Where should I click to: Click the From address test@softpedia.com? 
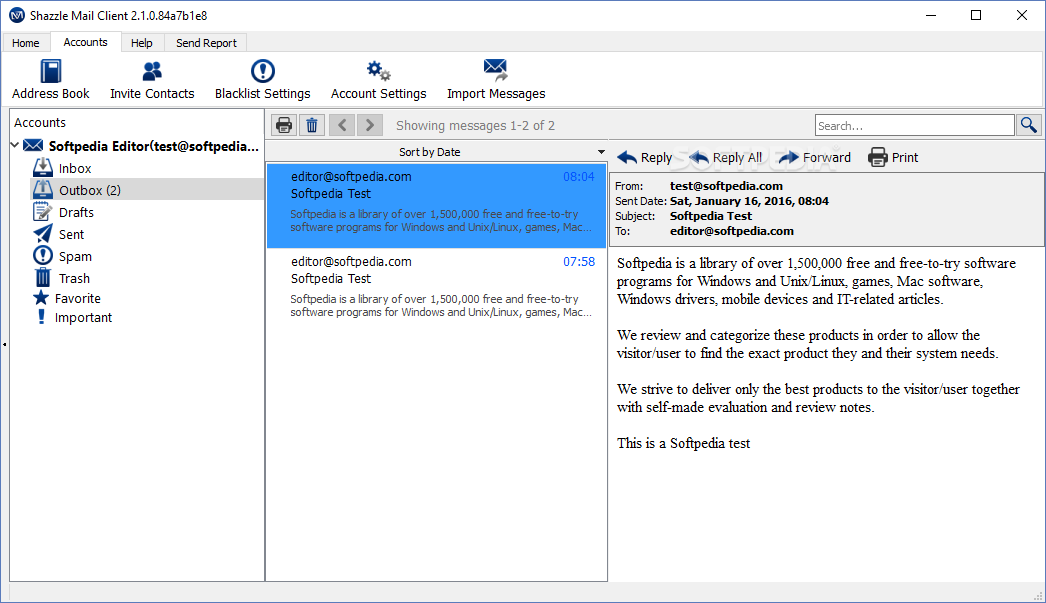pyautogui.click(x=726, y=186)
